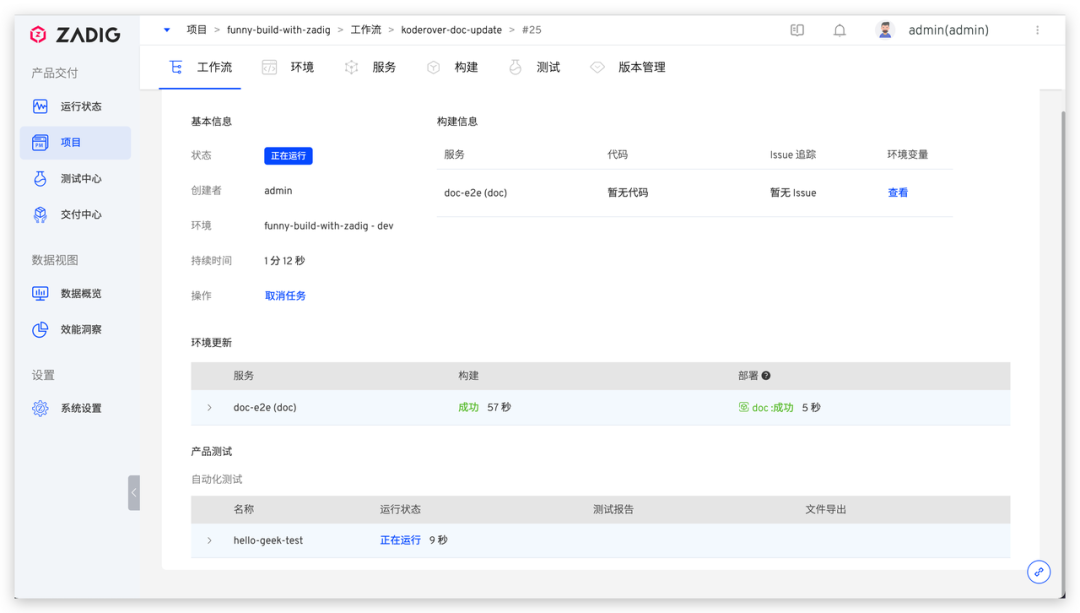Select 效能洞察 menu label

81,329
